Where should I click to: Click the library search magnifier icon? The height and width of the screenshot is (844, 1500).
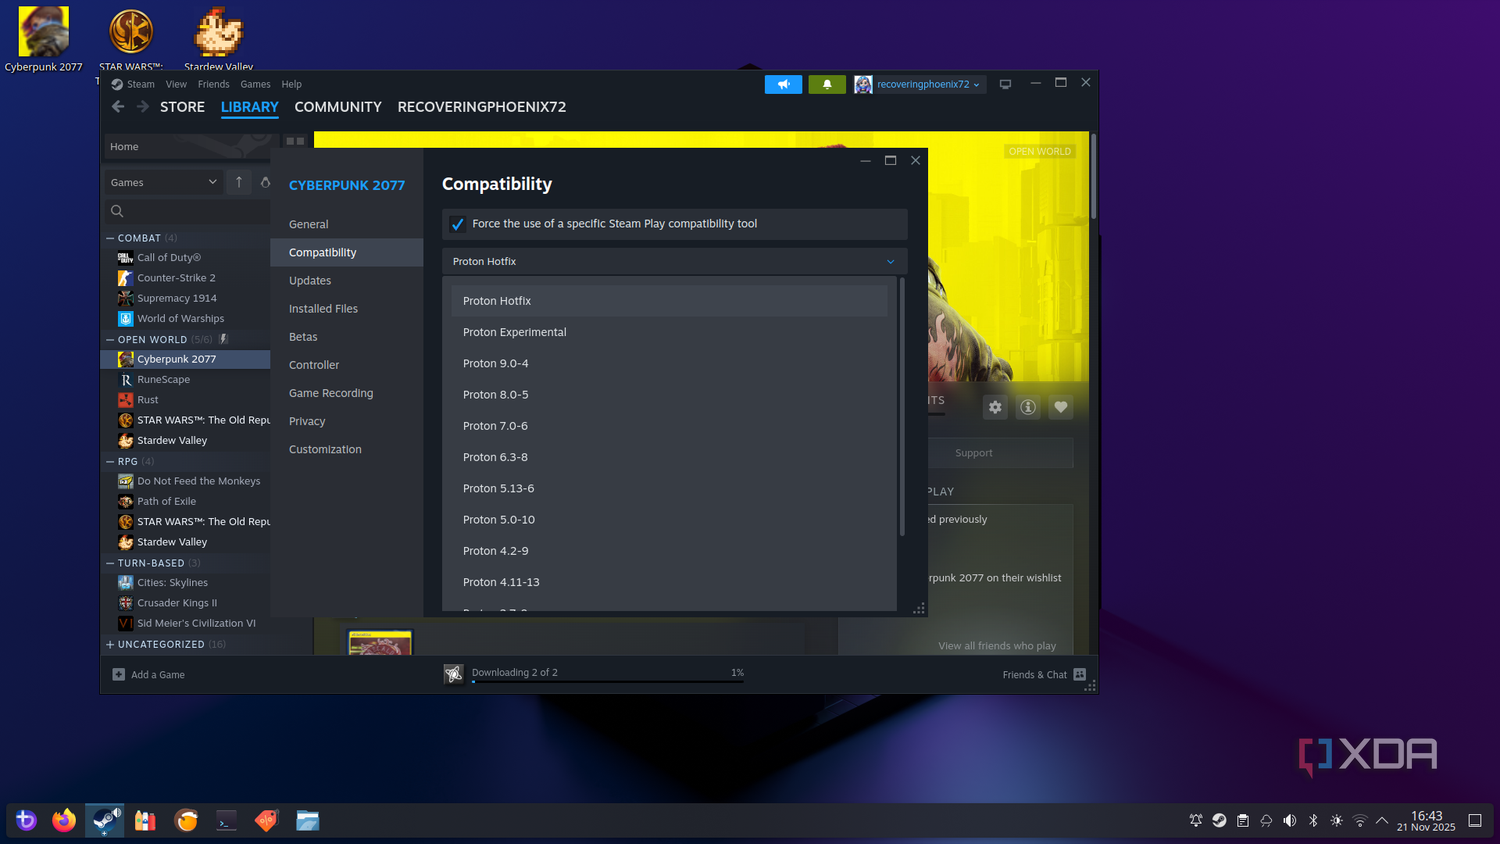pyautogui.click(x=117, y=211)
